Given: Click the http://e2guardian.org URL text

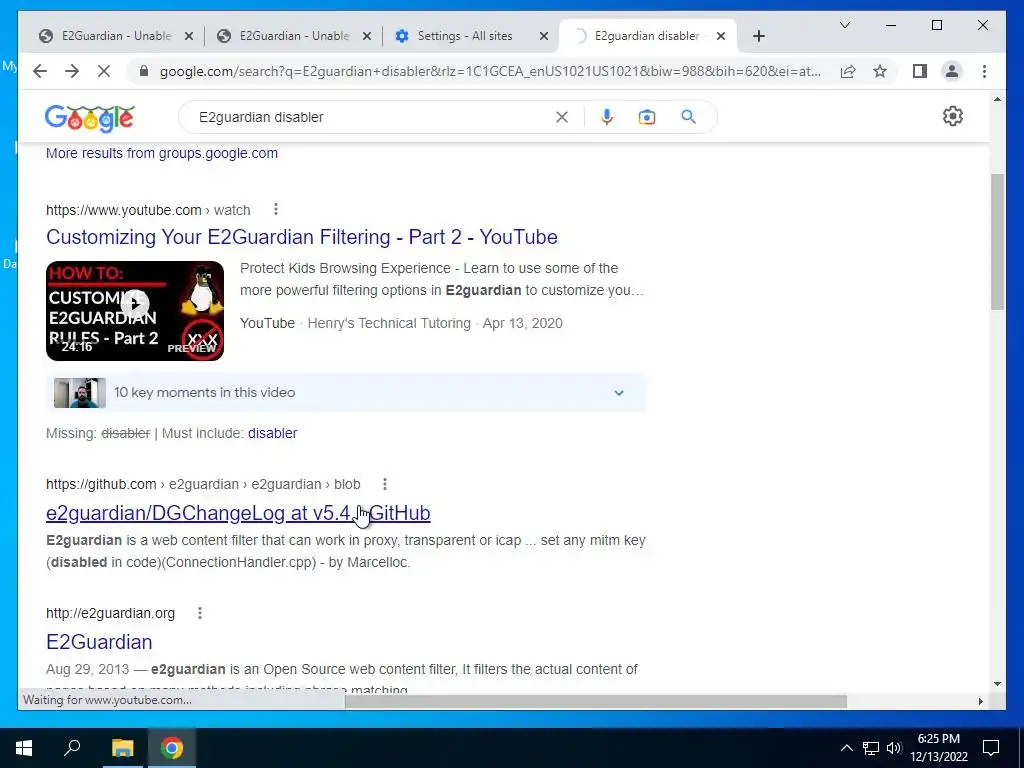Looking at the screenshot, I should tap(110, 613).
